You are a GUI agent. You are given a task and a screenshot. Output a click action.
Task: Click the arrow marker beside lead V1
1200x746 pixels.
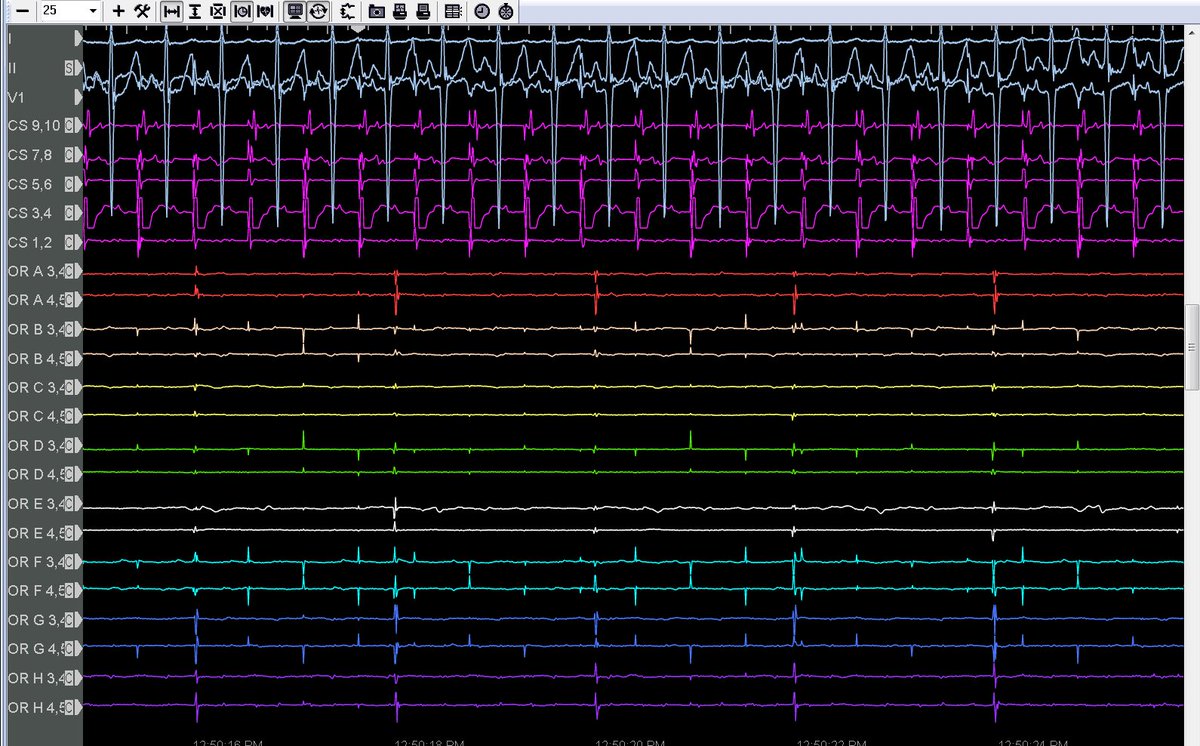click(79, 97)
